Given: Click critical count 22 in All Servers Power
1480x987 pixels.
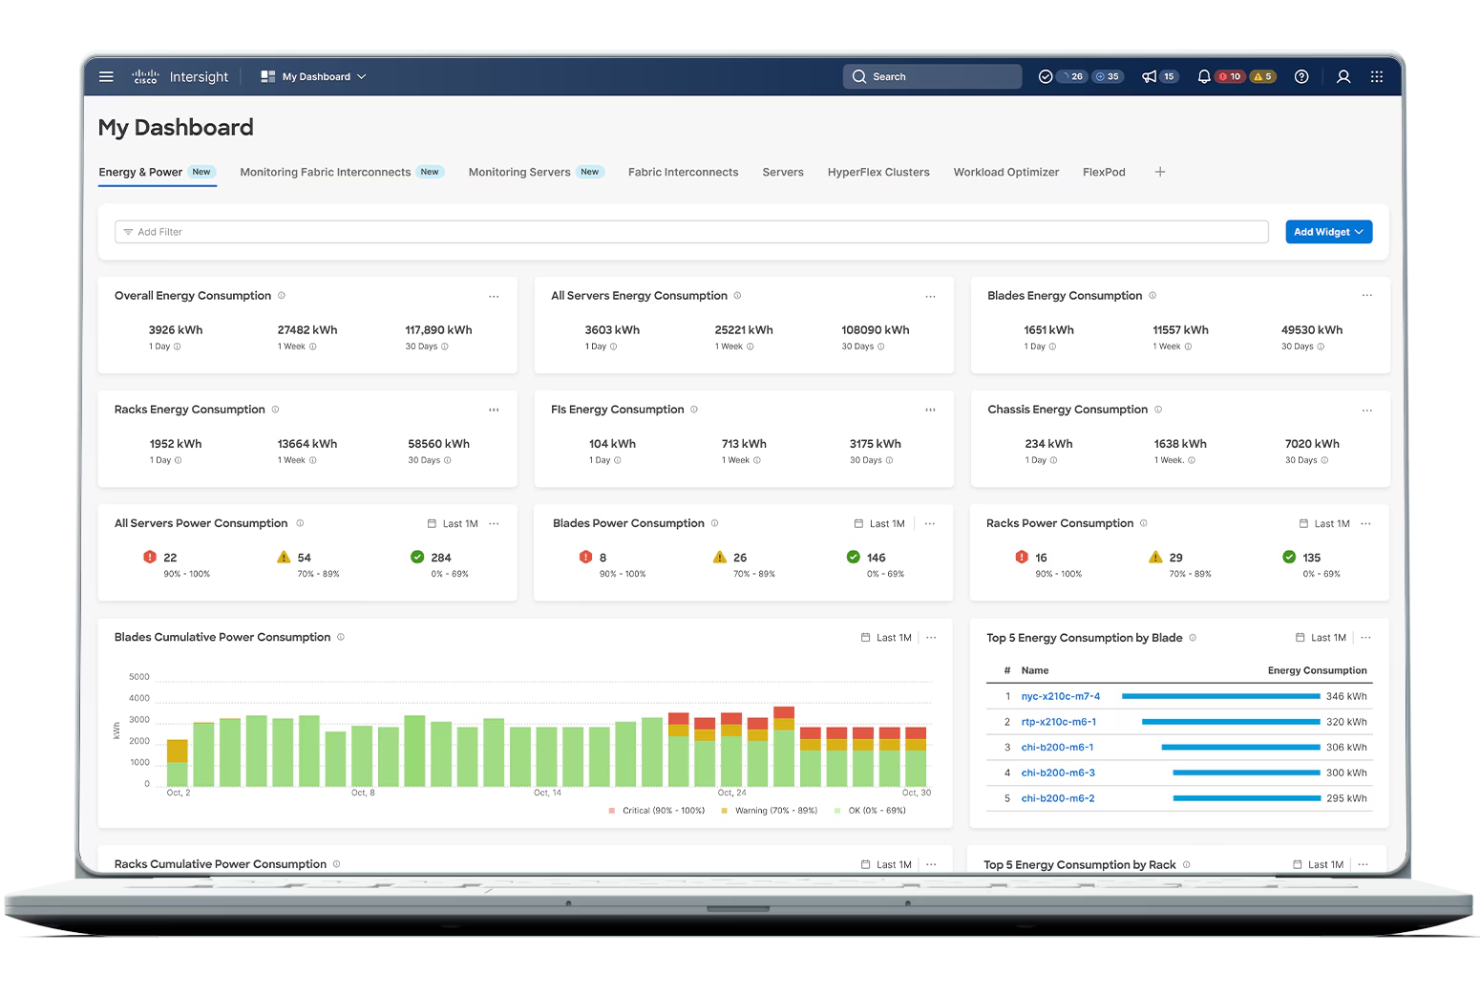Looking at the screenshot, I should (170, 558).
